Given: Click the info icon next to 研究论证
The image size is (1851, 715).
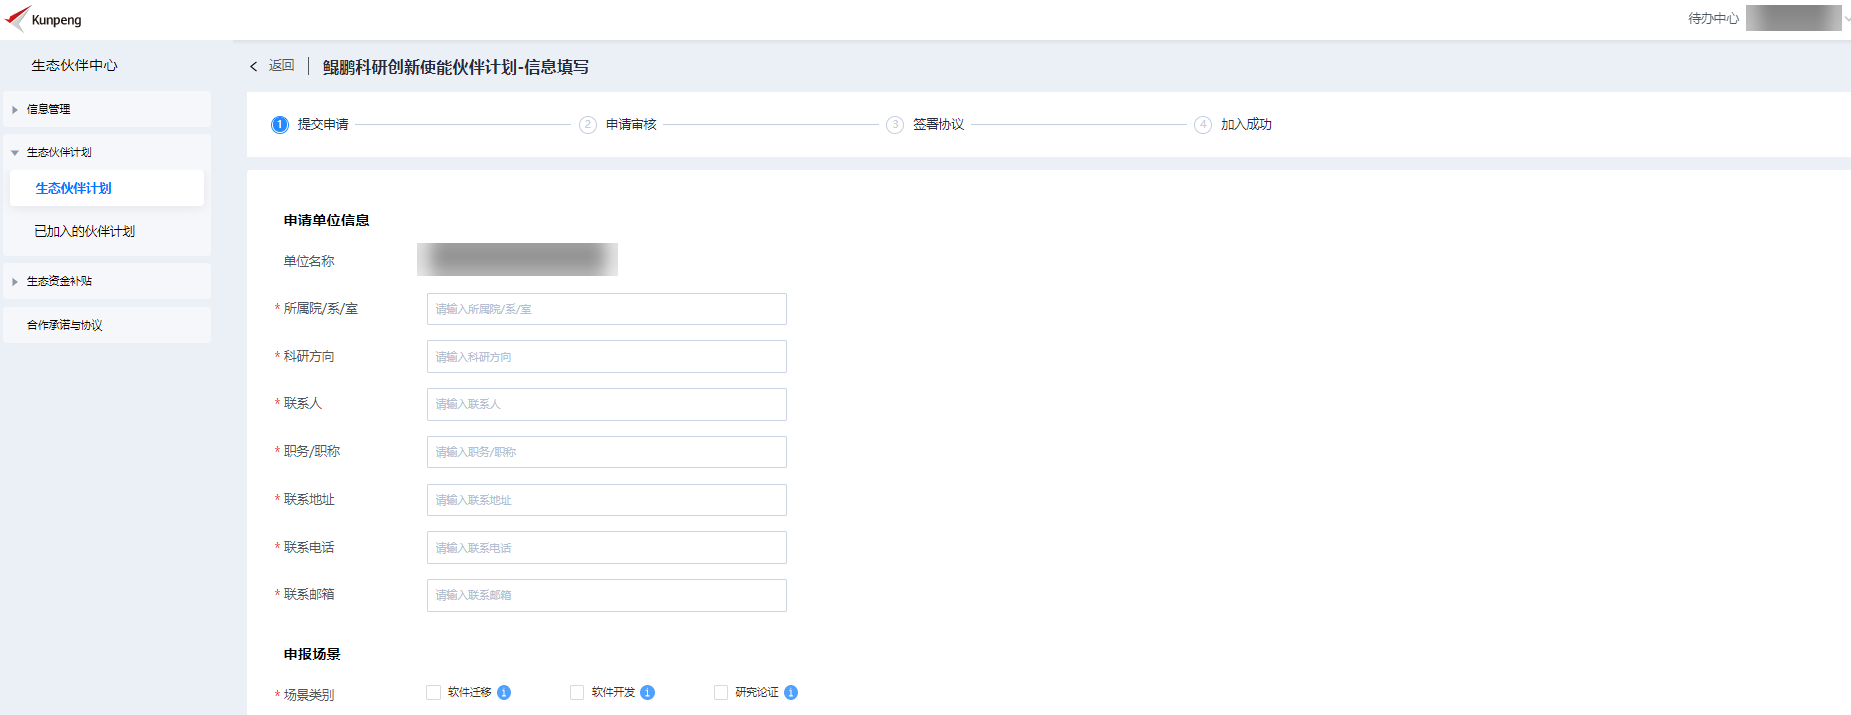Looking at the screenshot, I should (x=791, y=692).
